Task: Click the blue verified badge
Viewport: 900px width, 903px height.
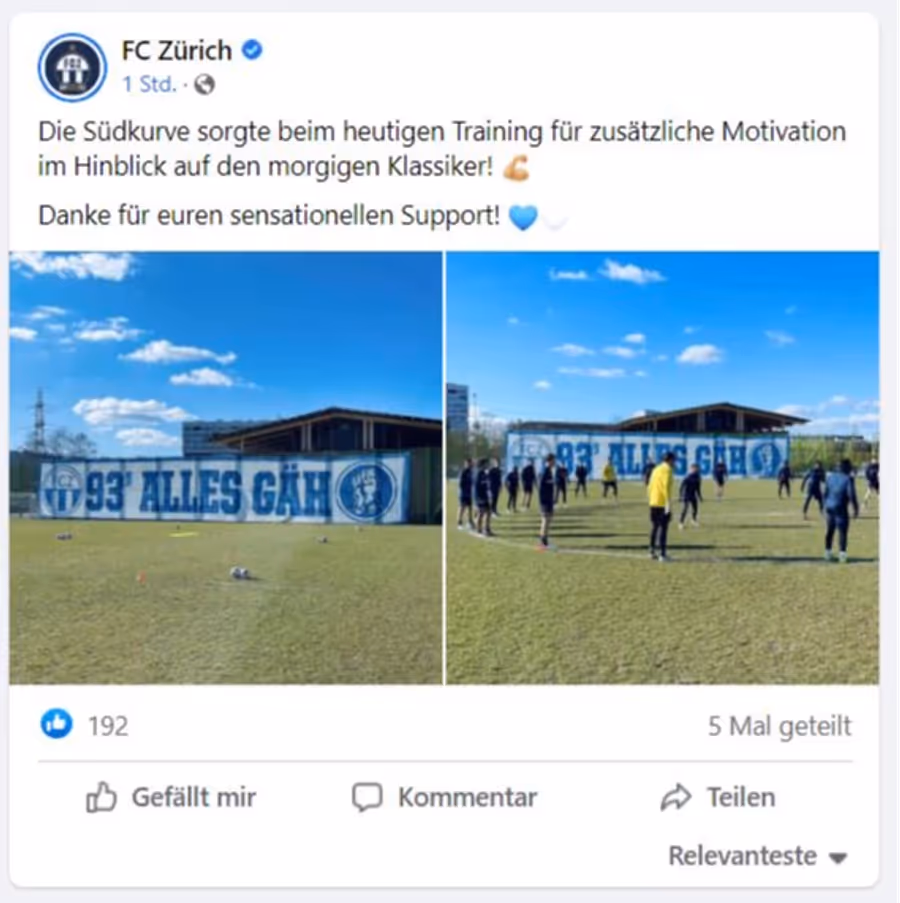Action: pyautogui.click(x=252, y=50)
